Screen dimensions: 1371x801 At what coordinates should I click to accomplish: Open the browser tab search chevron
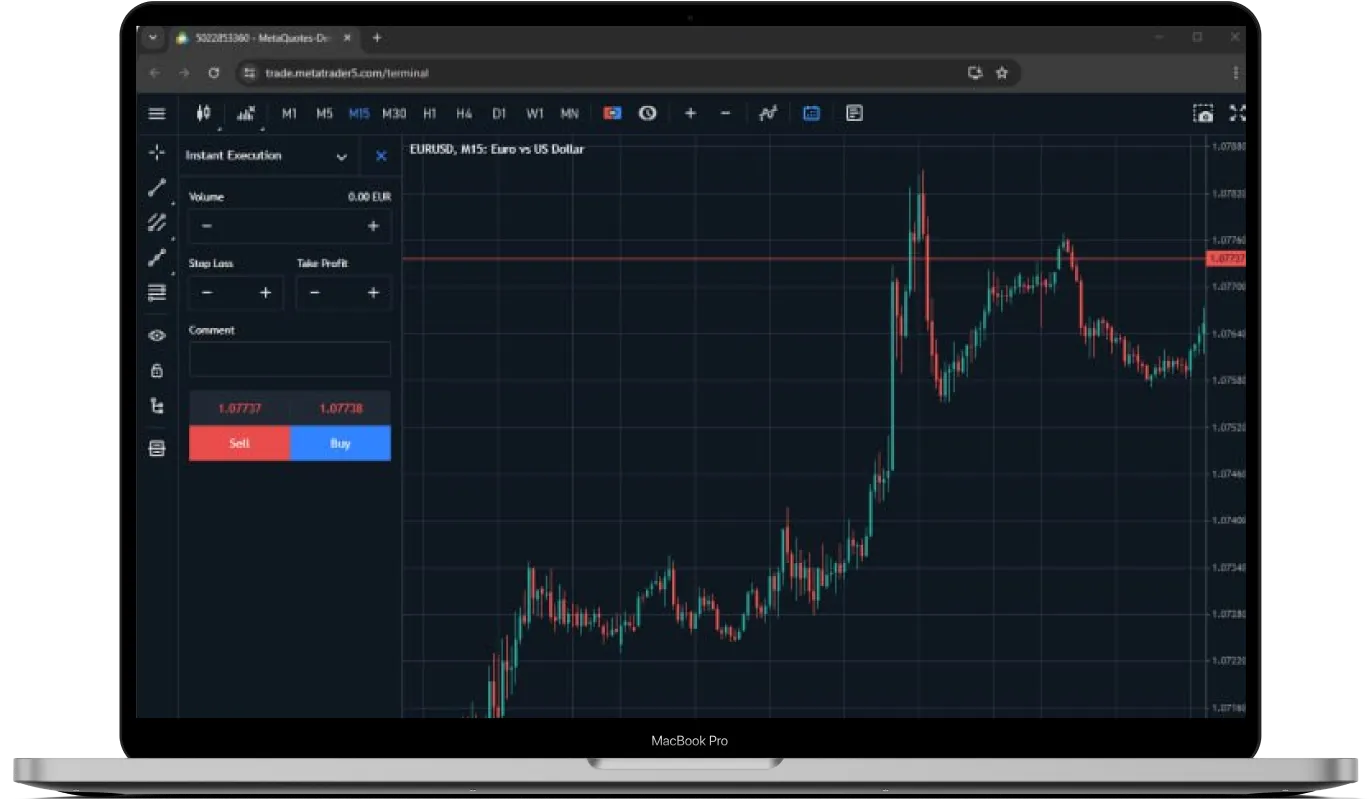(x=153, y=38)
